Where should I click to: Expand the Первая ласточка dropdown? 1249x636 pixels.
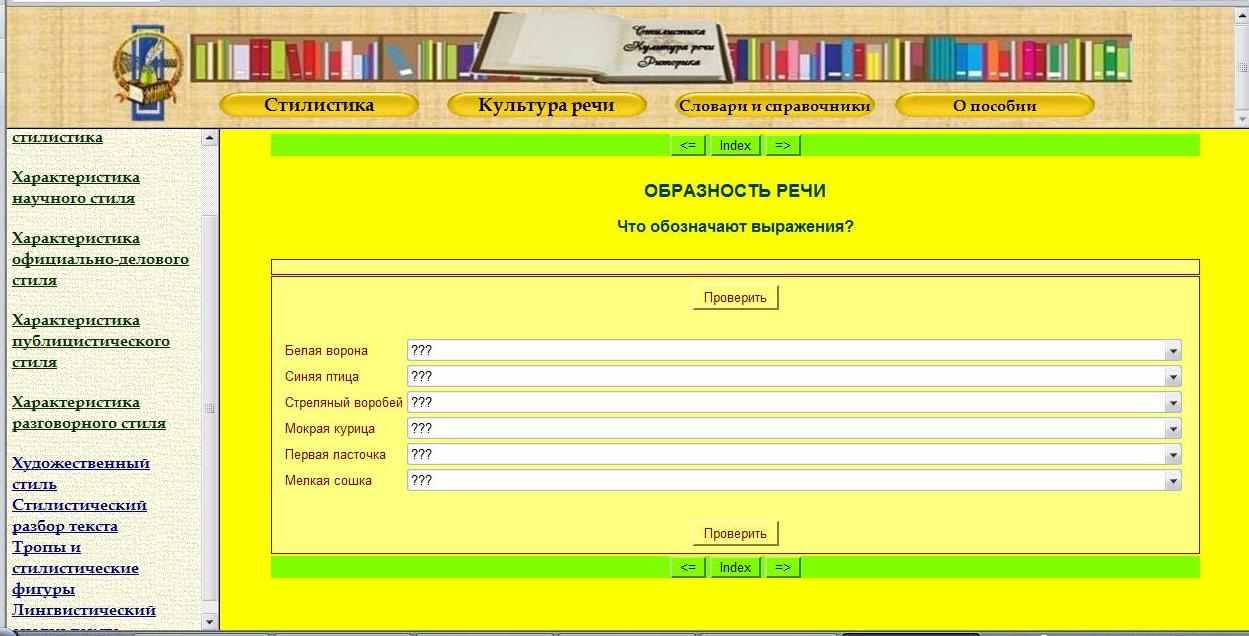tap(794, 455)
